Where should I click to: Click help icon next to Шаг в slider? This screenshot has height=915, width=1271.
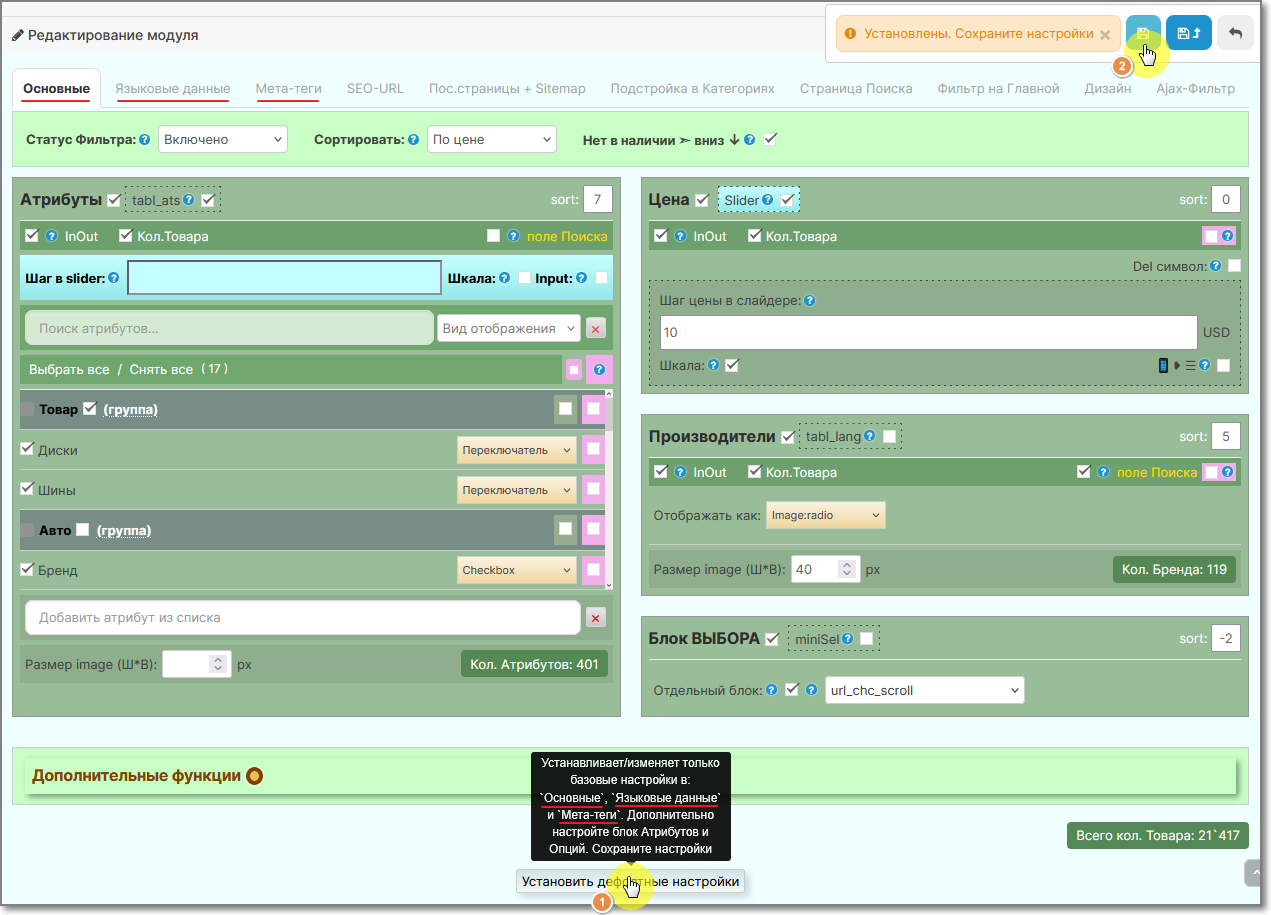[x=114, y=278]
